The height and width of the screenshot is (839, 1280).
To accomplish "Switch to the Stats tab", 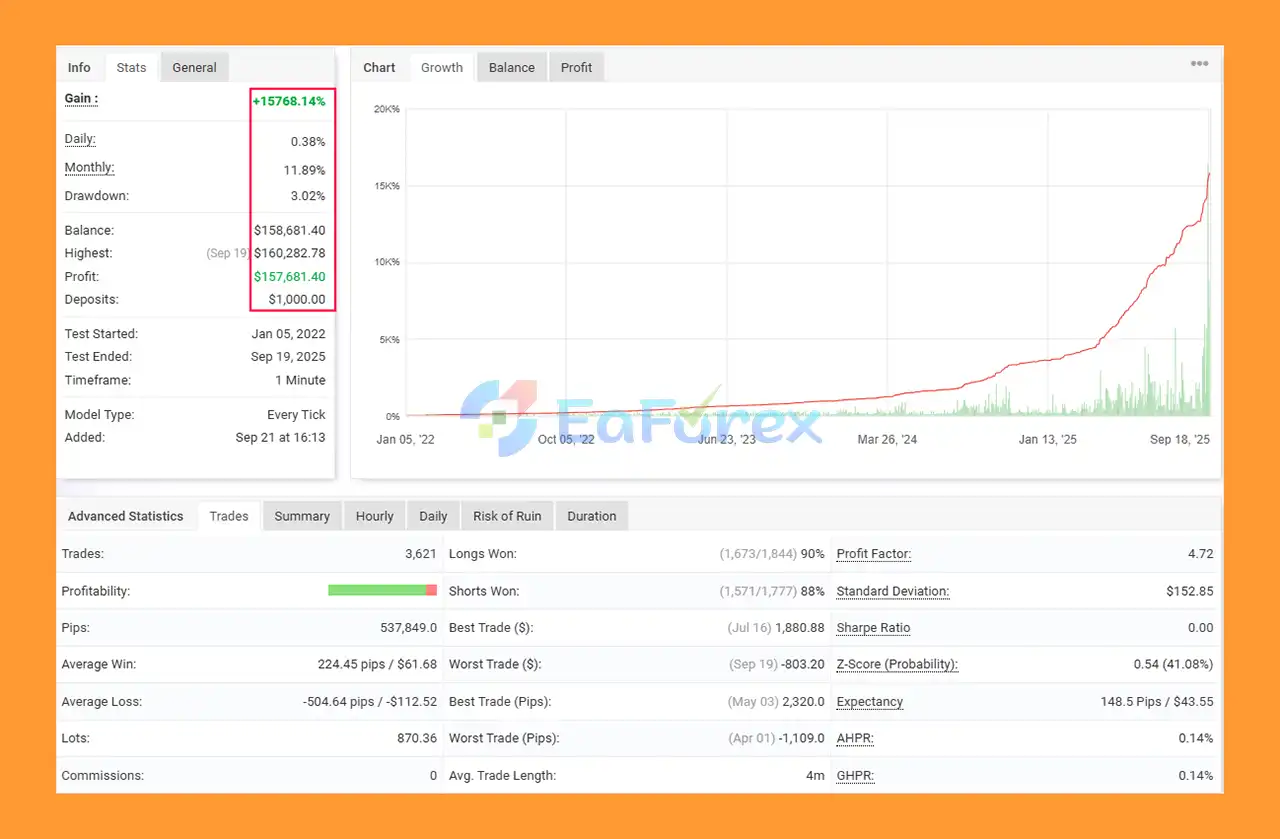I will pos(131,68).
